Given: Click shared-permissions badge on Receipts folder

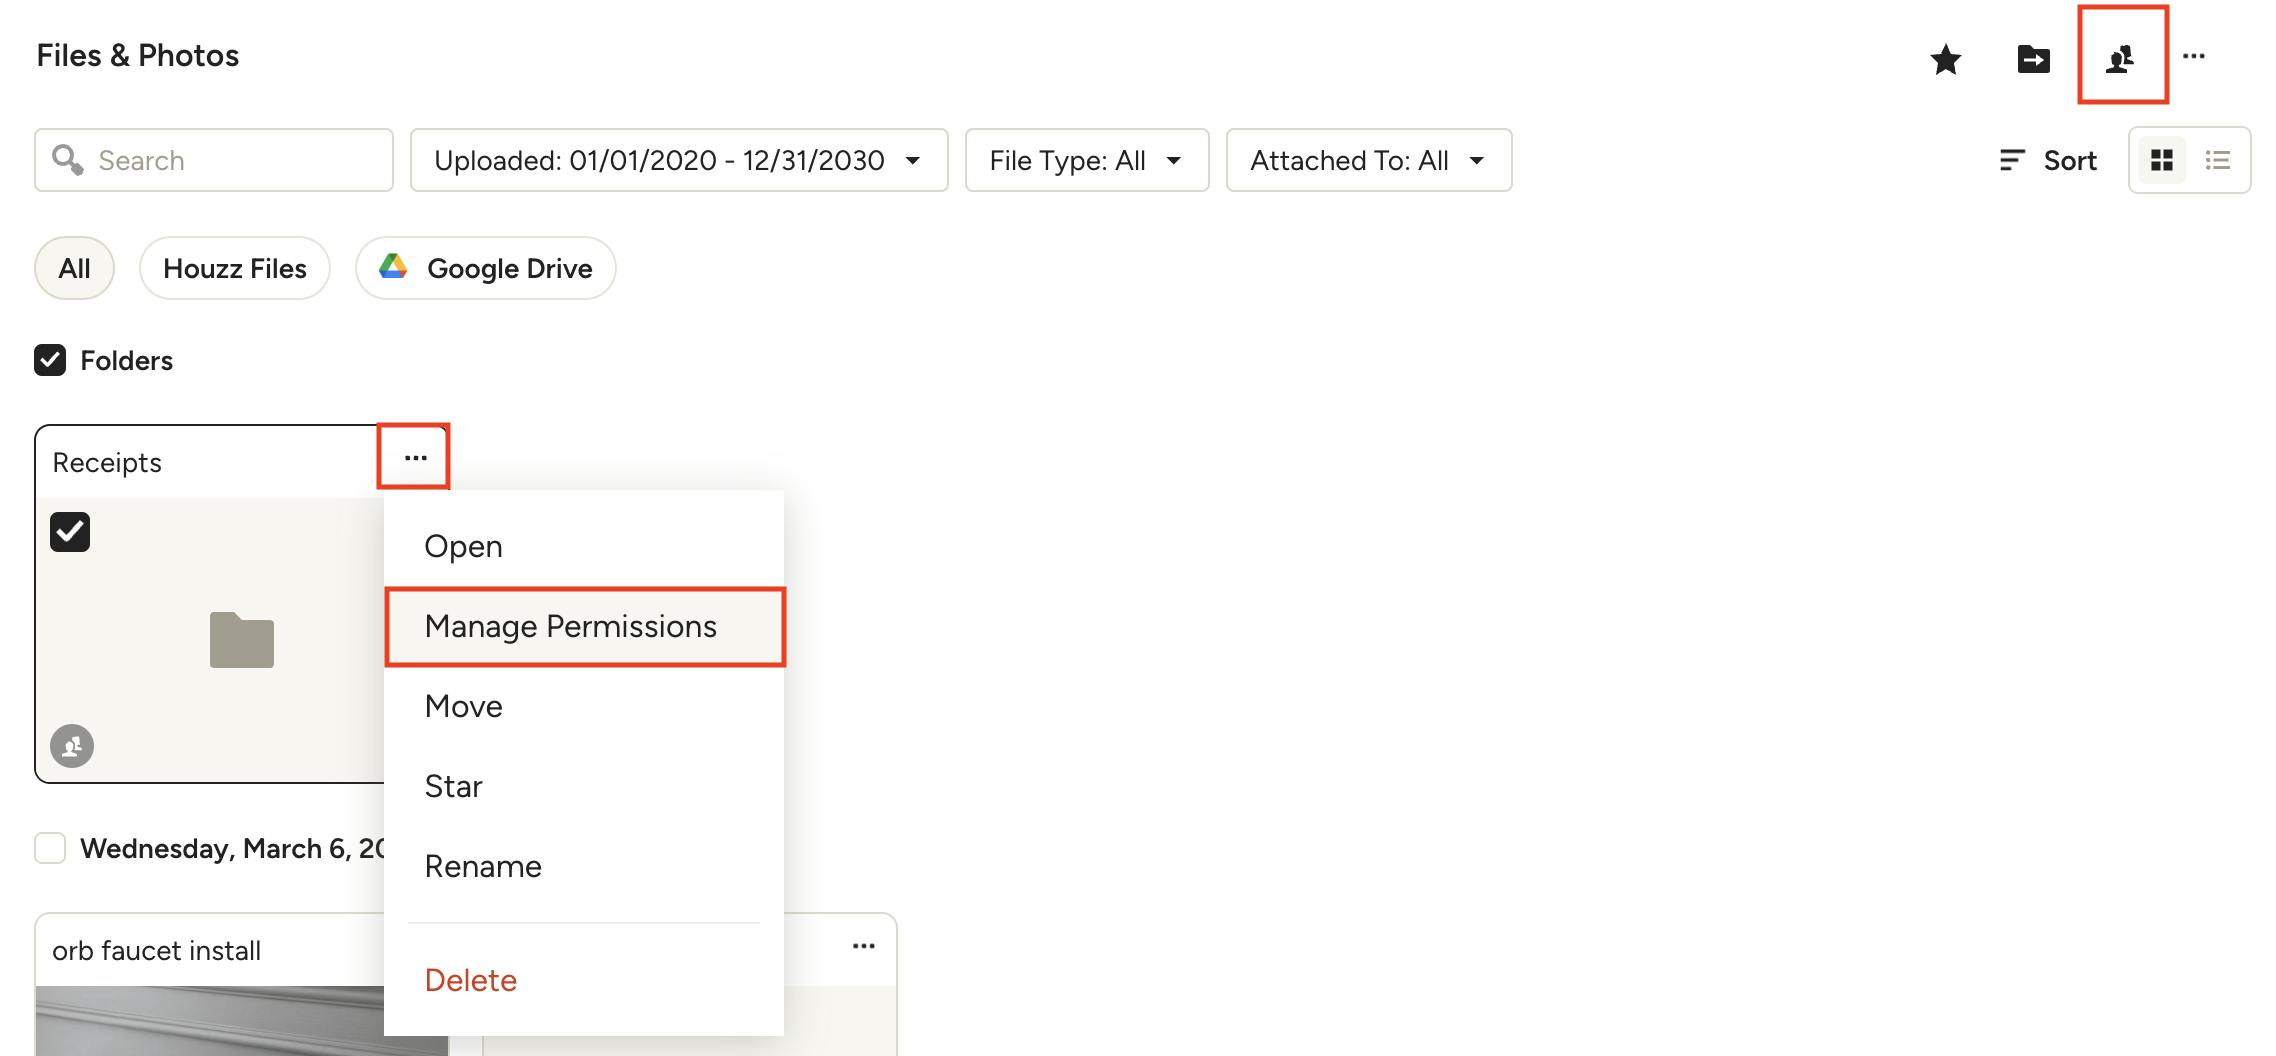Looking at the screenshot, I should pos(72,746).
